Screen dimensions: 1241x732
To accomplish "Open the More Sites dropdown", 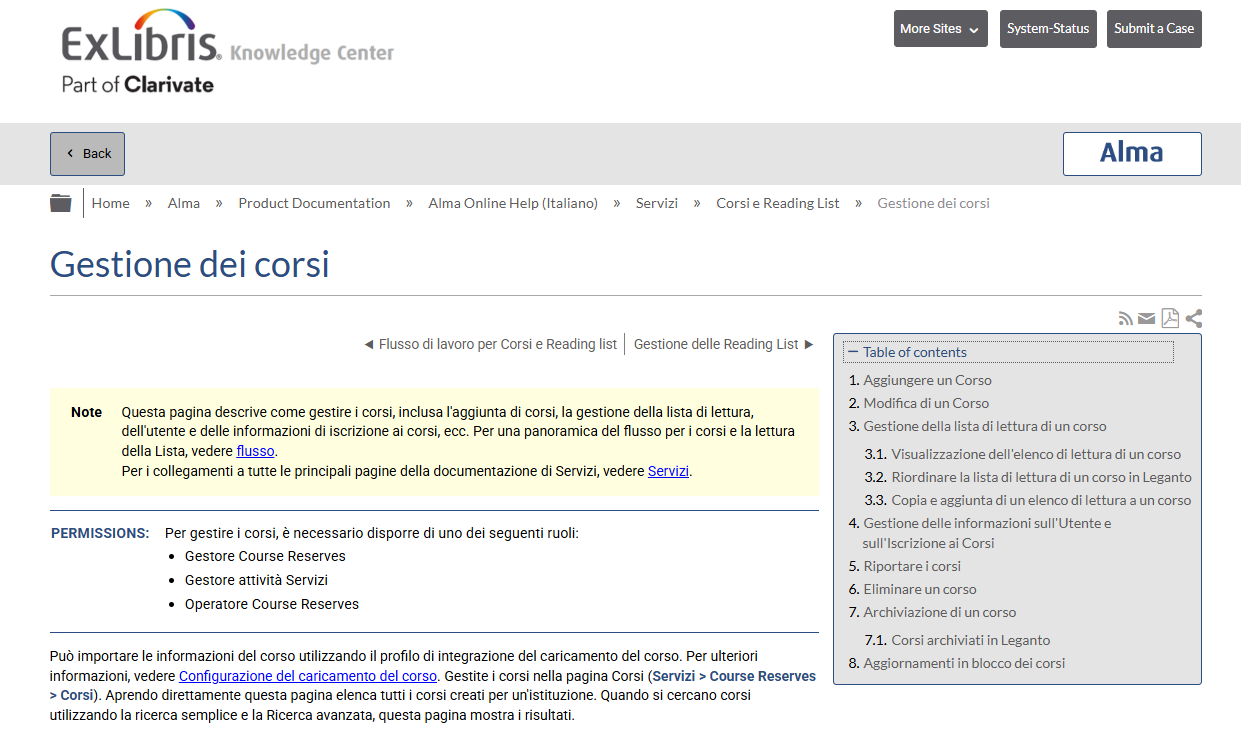I will click(941, 29).
